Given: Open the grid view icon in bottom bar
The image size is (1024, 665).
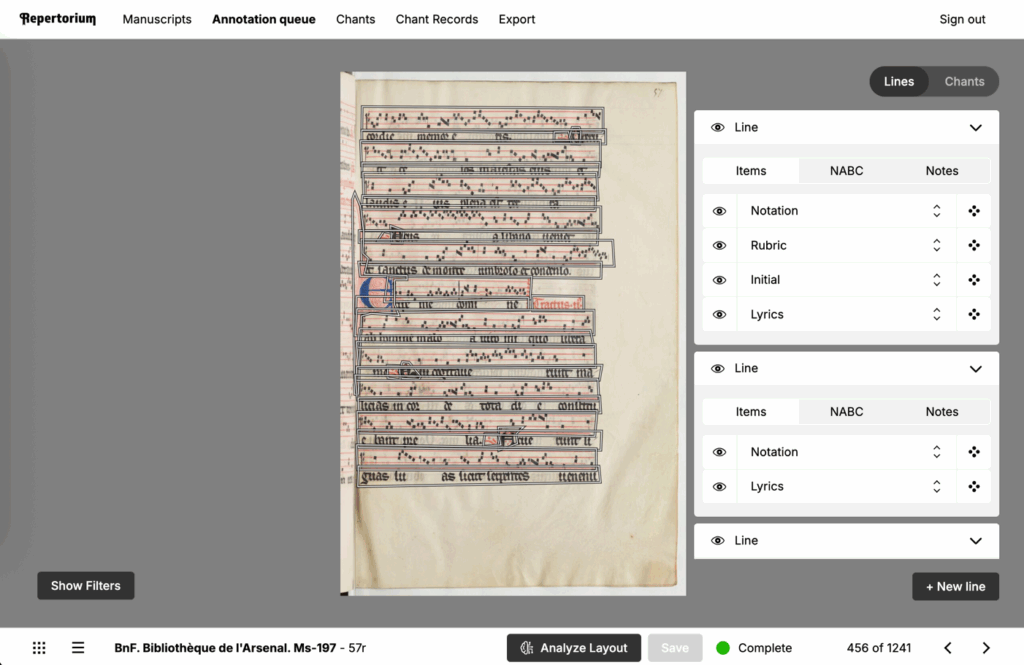Looking at the screenshot, I should pyautogui.click(x=39, y=648).
